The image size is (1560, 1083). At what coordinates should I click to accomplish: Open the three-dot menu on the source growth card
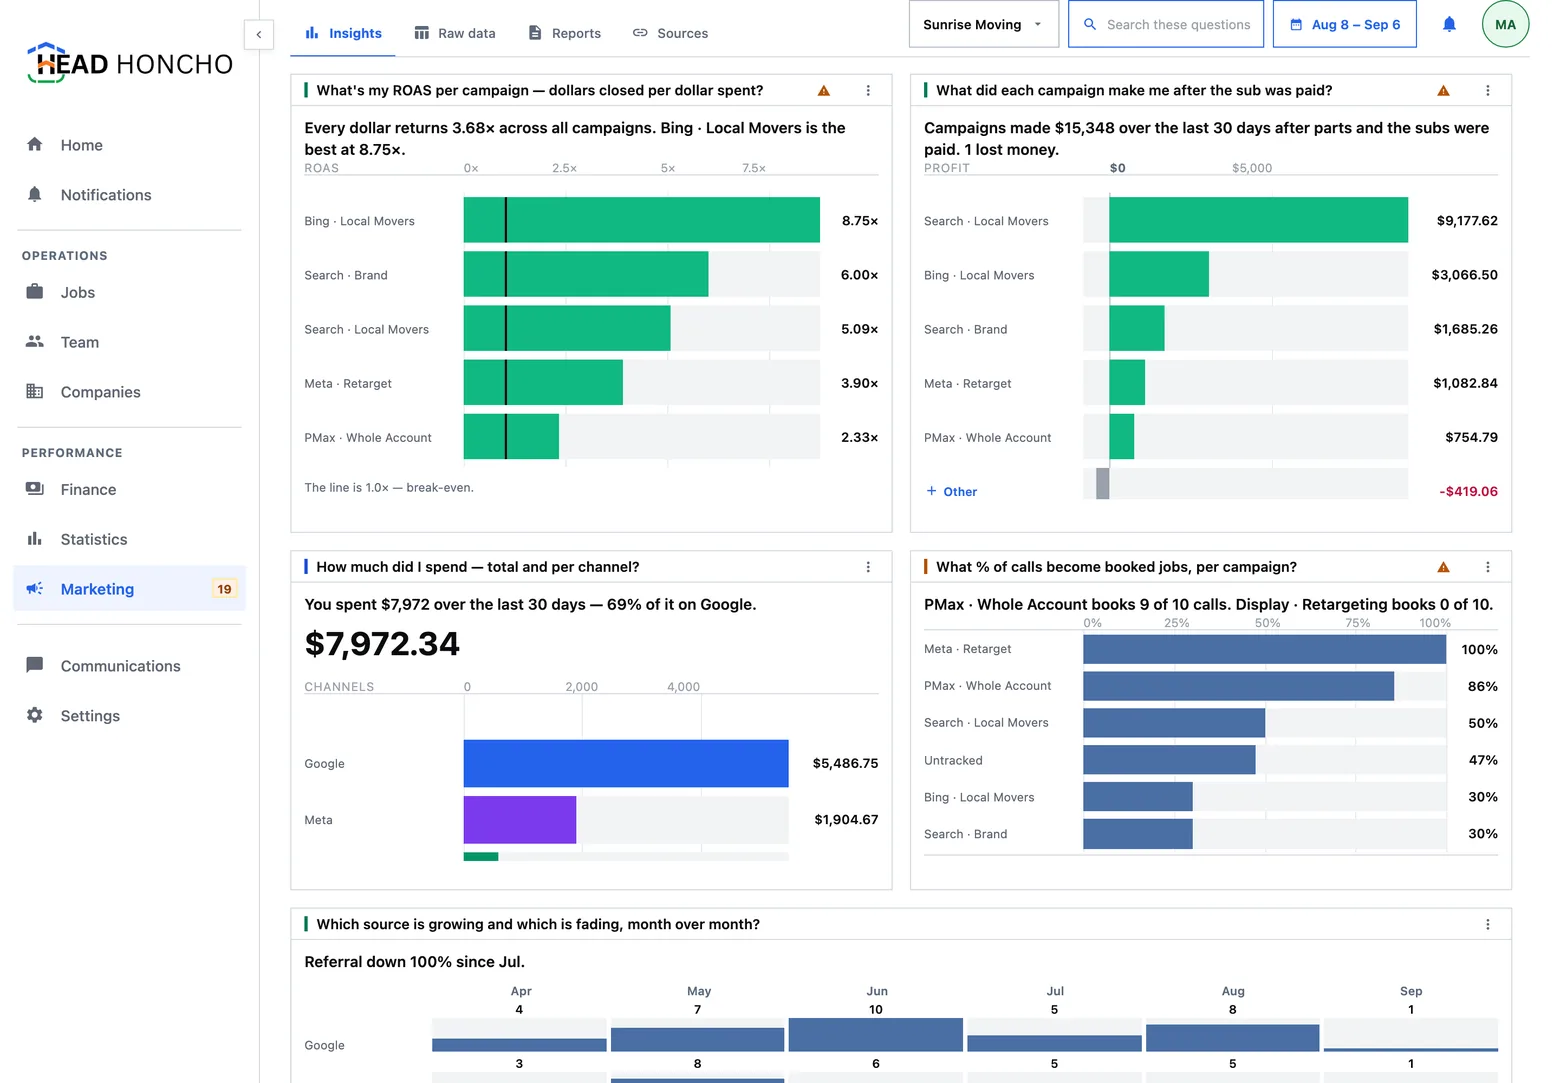click(x=1488, y=925)
